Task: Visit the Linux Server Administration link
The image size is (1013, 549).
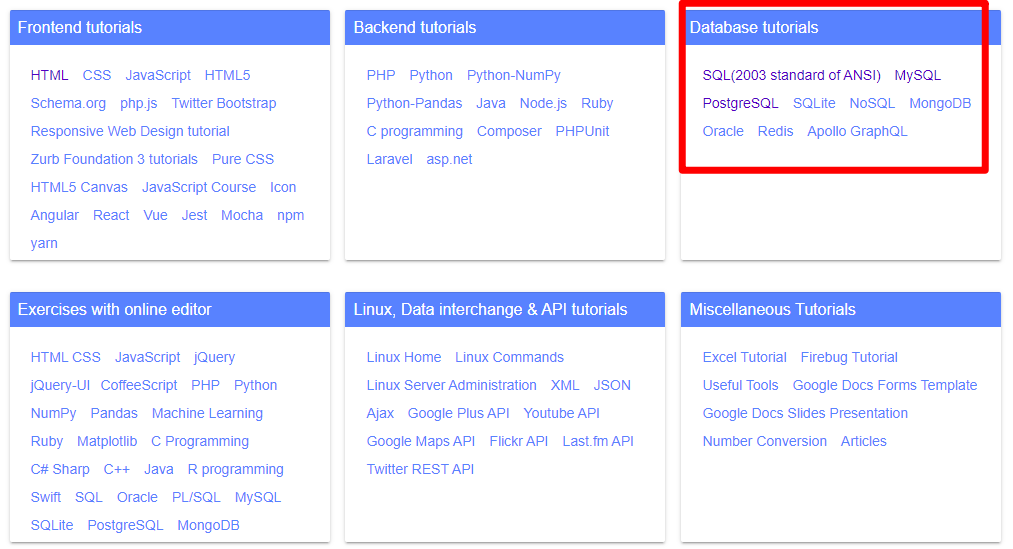Action: [451, 385]
